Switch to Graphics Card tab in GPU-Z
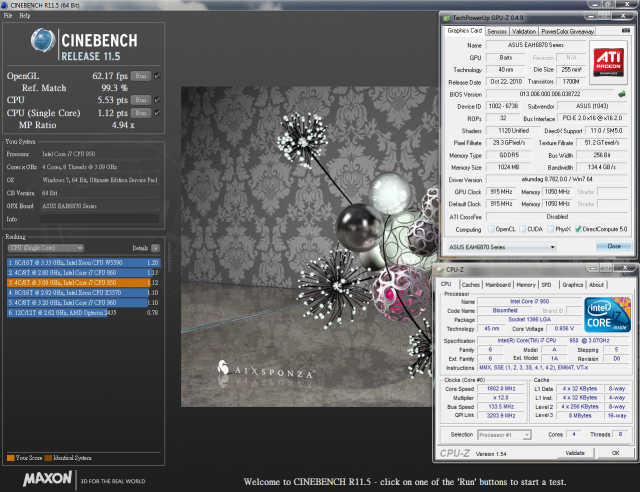This screenshot has height=492, width=640. tap(464, 31)
